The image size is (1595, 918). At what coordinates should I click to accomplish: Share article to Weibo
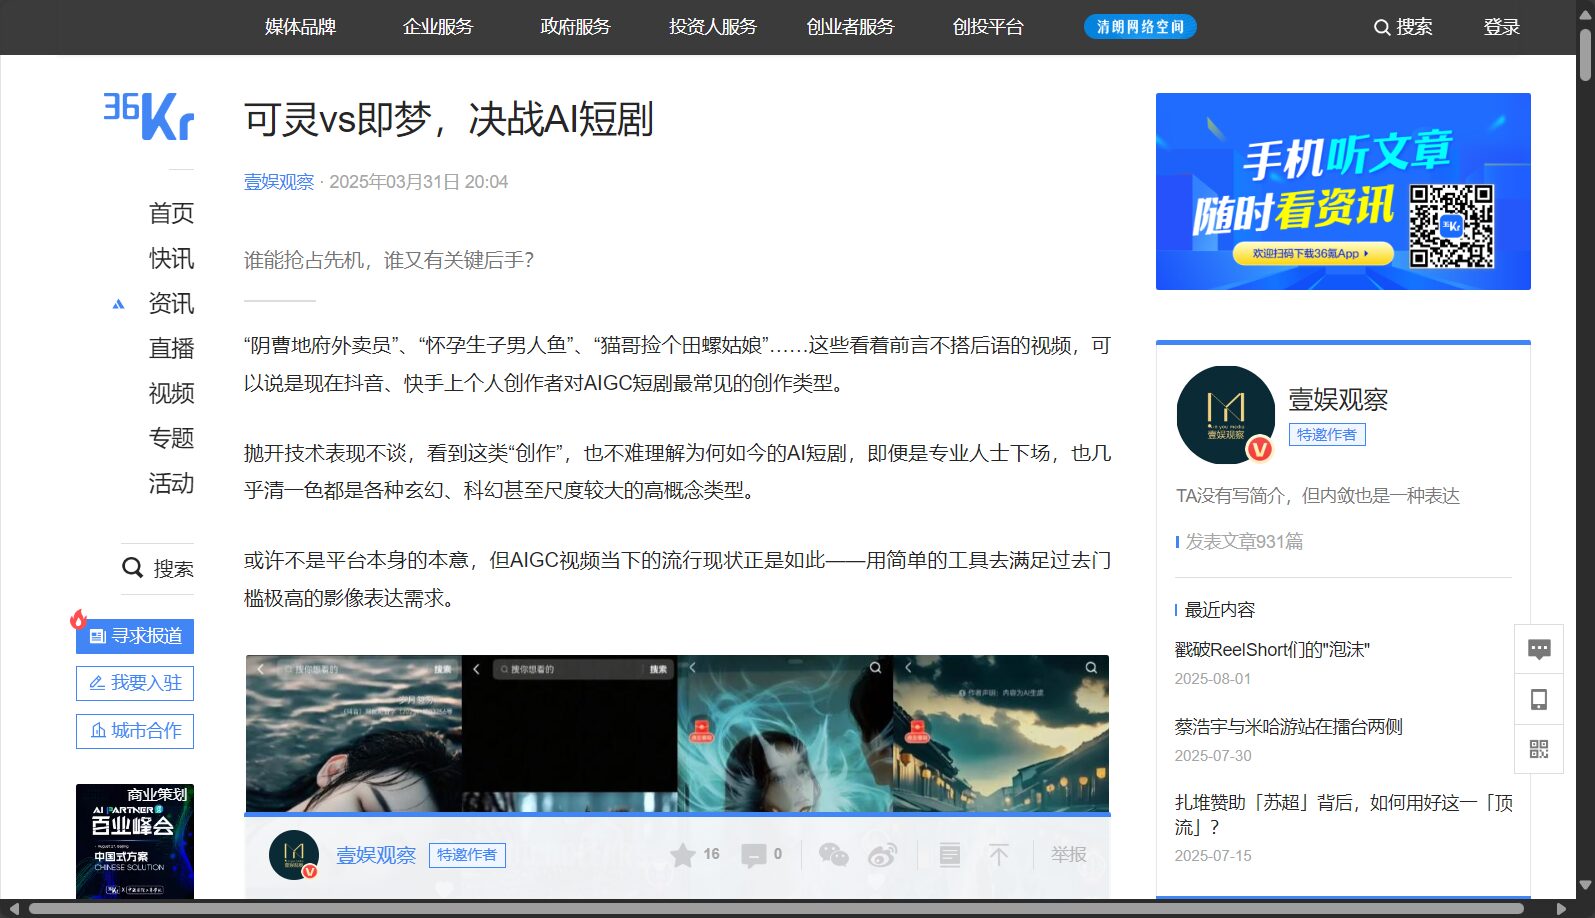(x=882, y=855)
